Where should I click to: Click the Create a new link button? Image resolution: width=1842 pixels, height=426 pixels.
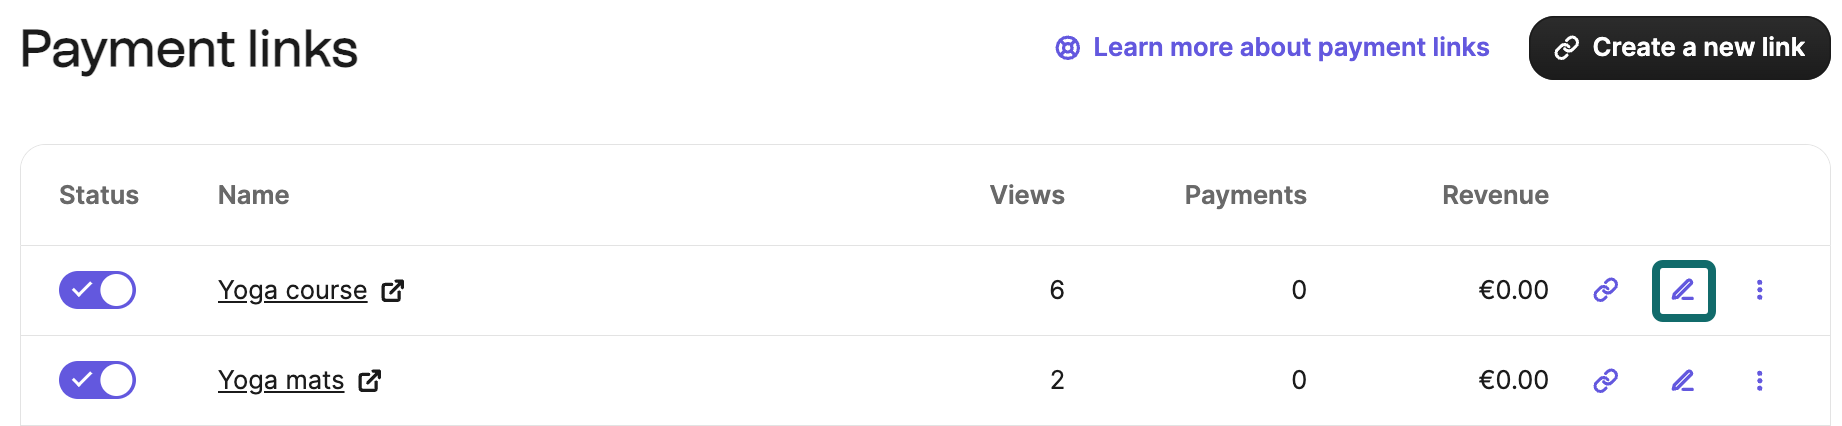[x=1679, y=48]
